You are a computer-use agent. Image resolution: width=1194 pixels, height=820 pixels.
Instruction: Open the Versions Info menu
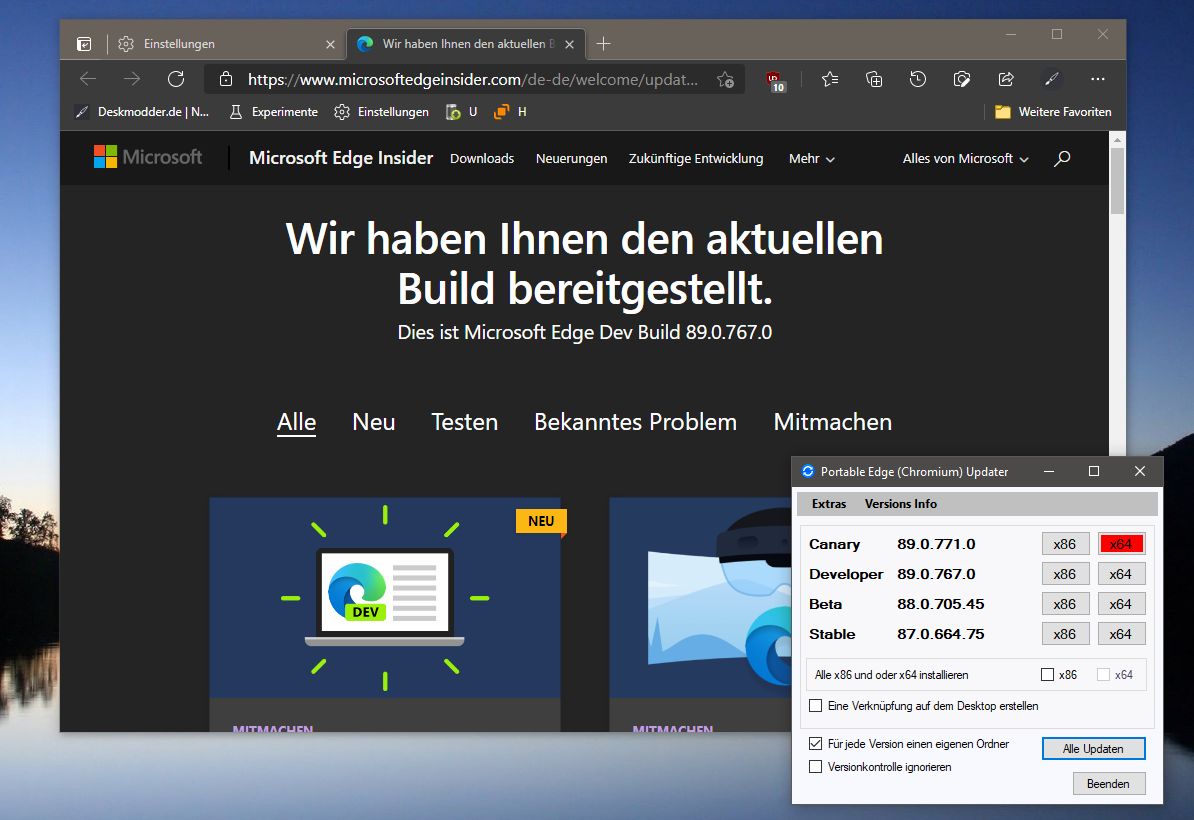point(901,503)
